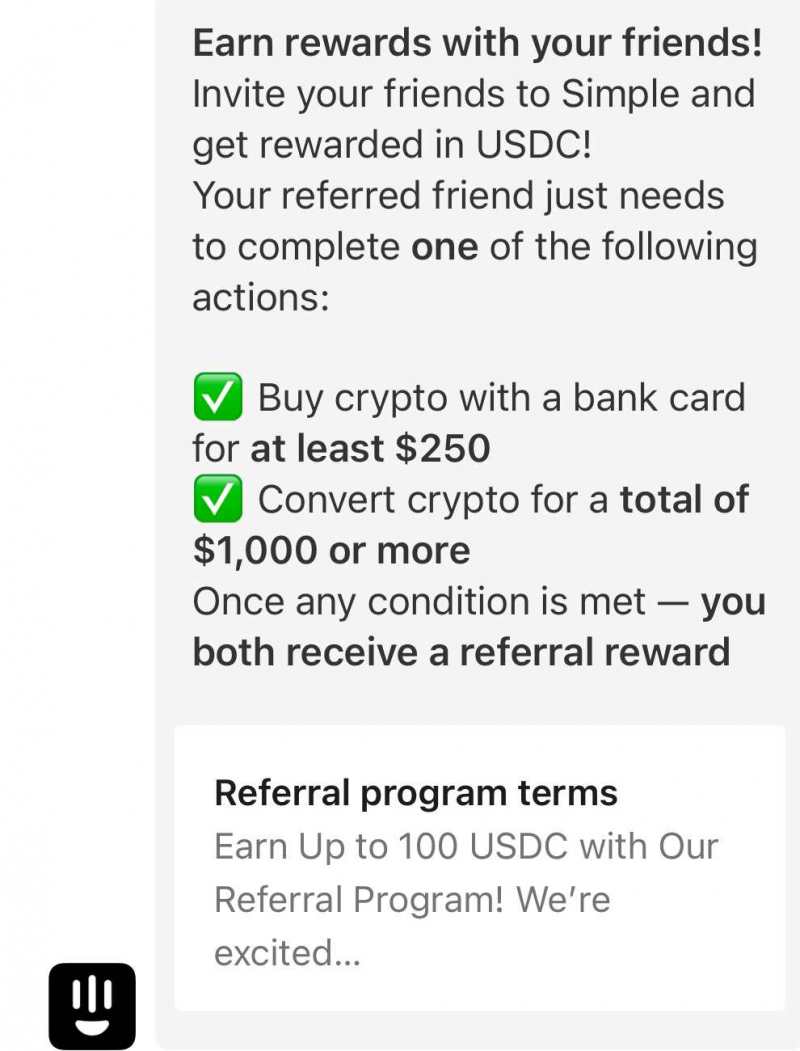Image resolution: width=800 pixels, height=1051 pixels.
Task: Click the "Earn rewards with your friends!" heading
Action: 477,43
